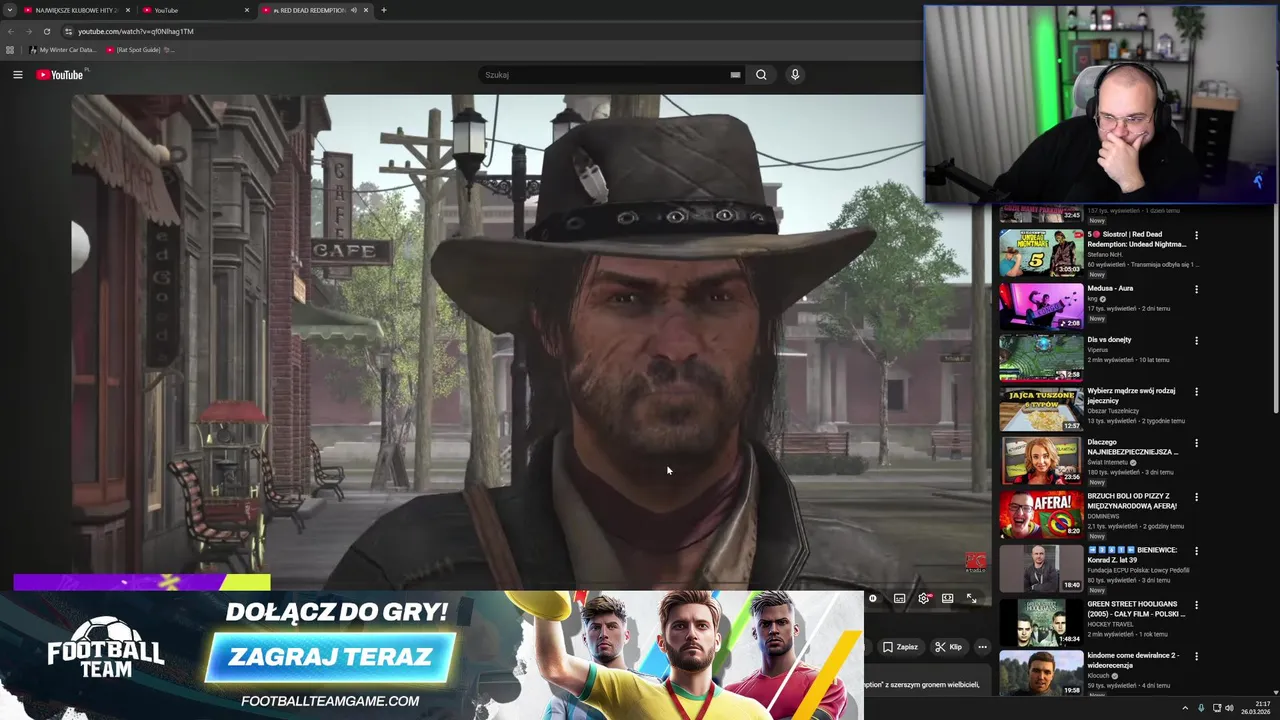Open the Medusa - Aura thumbnail
The image size is (1280, 720).
tap(1041, 306)
